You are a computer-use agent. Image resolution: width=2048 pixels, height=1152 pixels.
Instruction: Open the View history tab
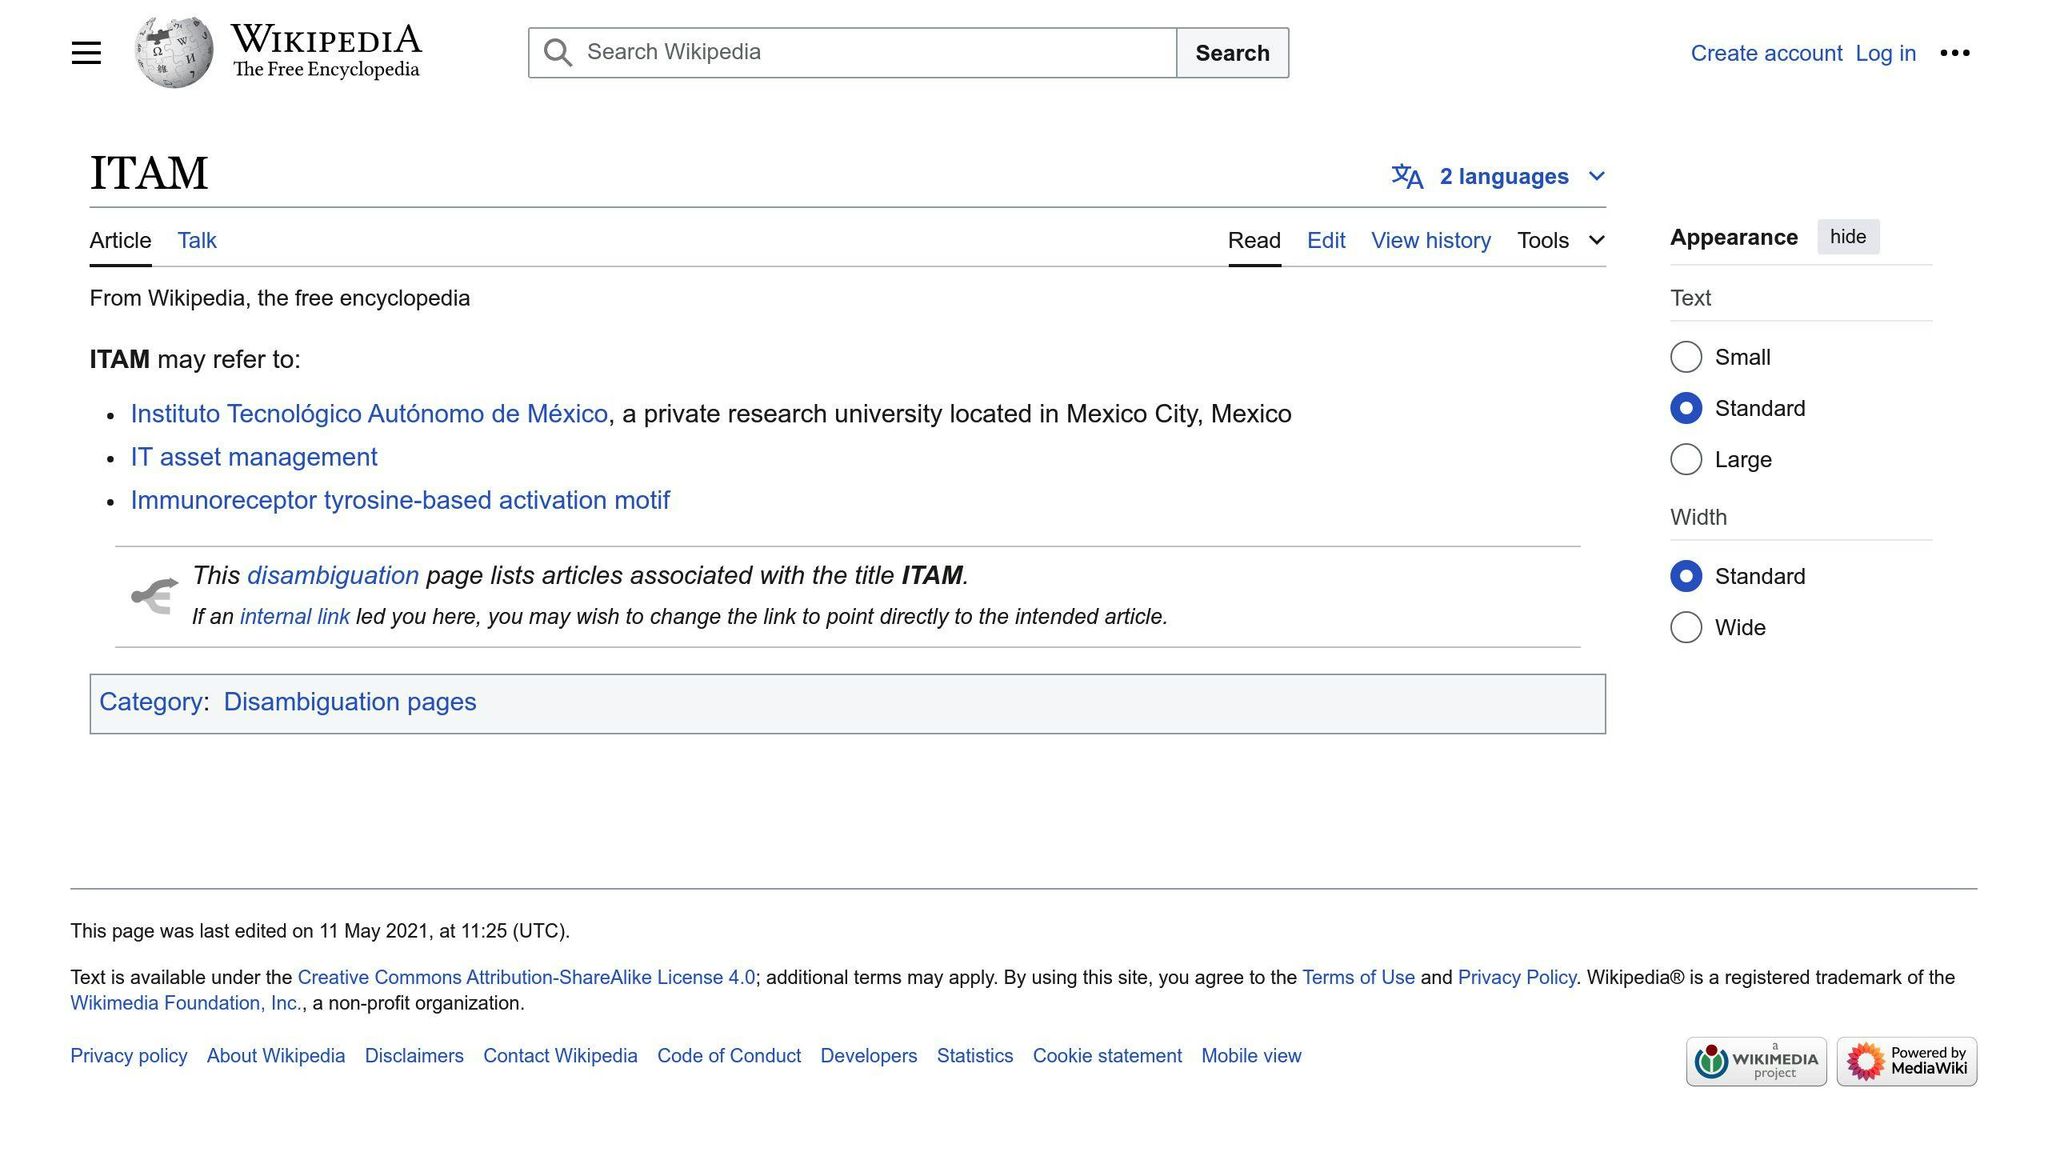pyautogui.click(x=1431, y=240)
